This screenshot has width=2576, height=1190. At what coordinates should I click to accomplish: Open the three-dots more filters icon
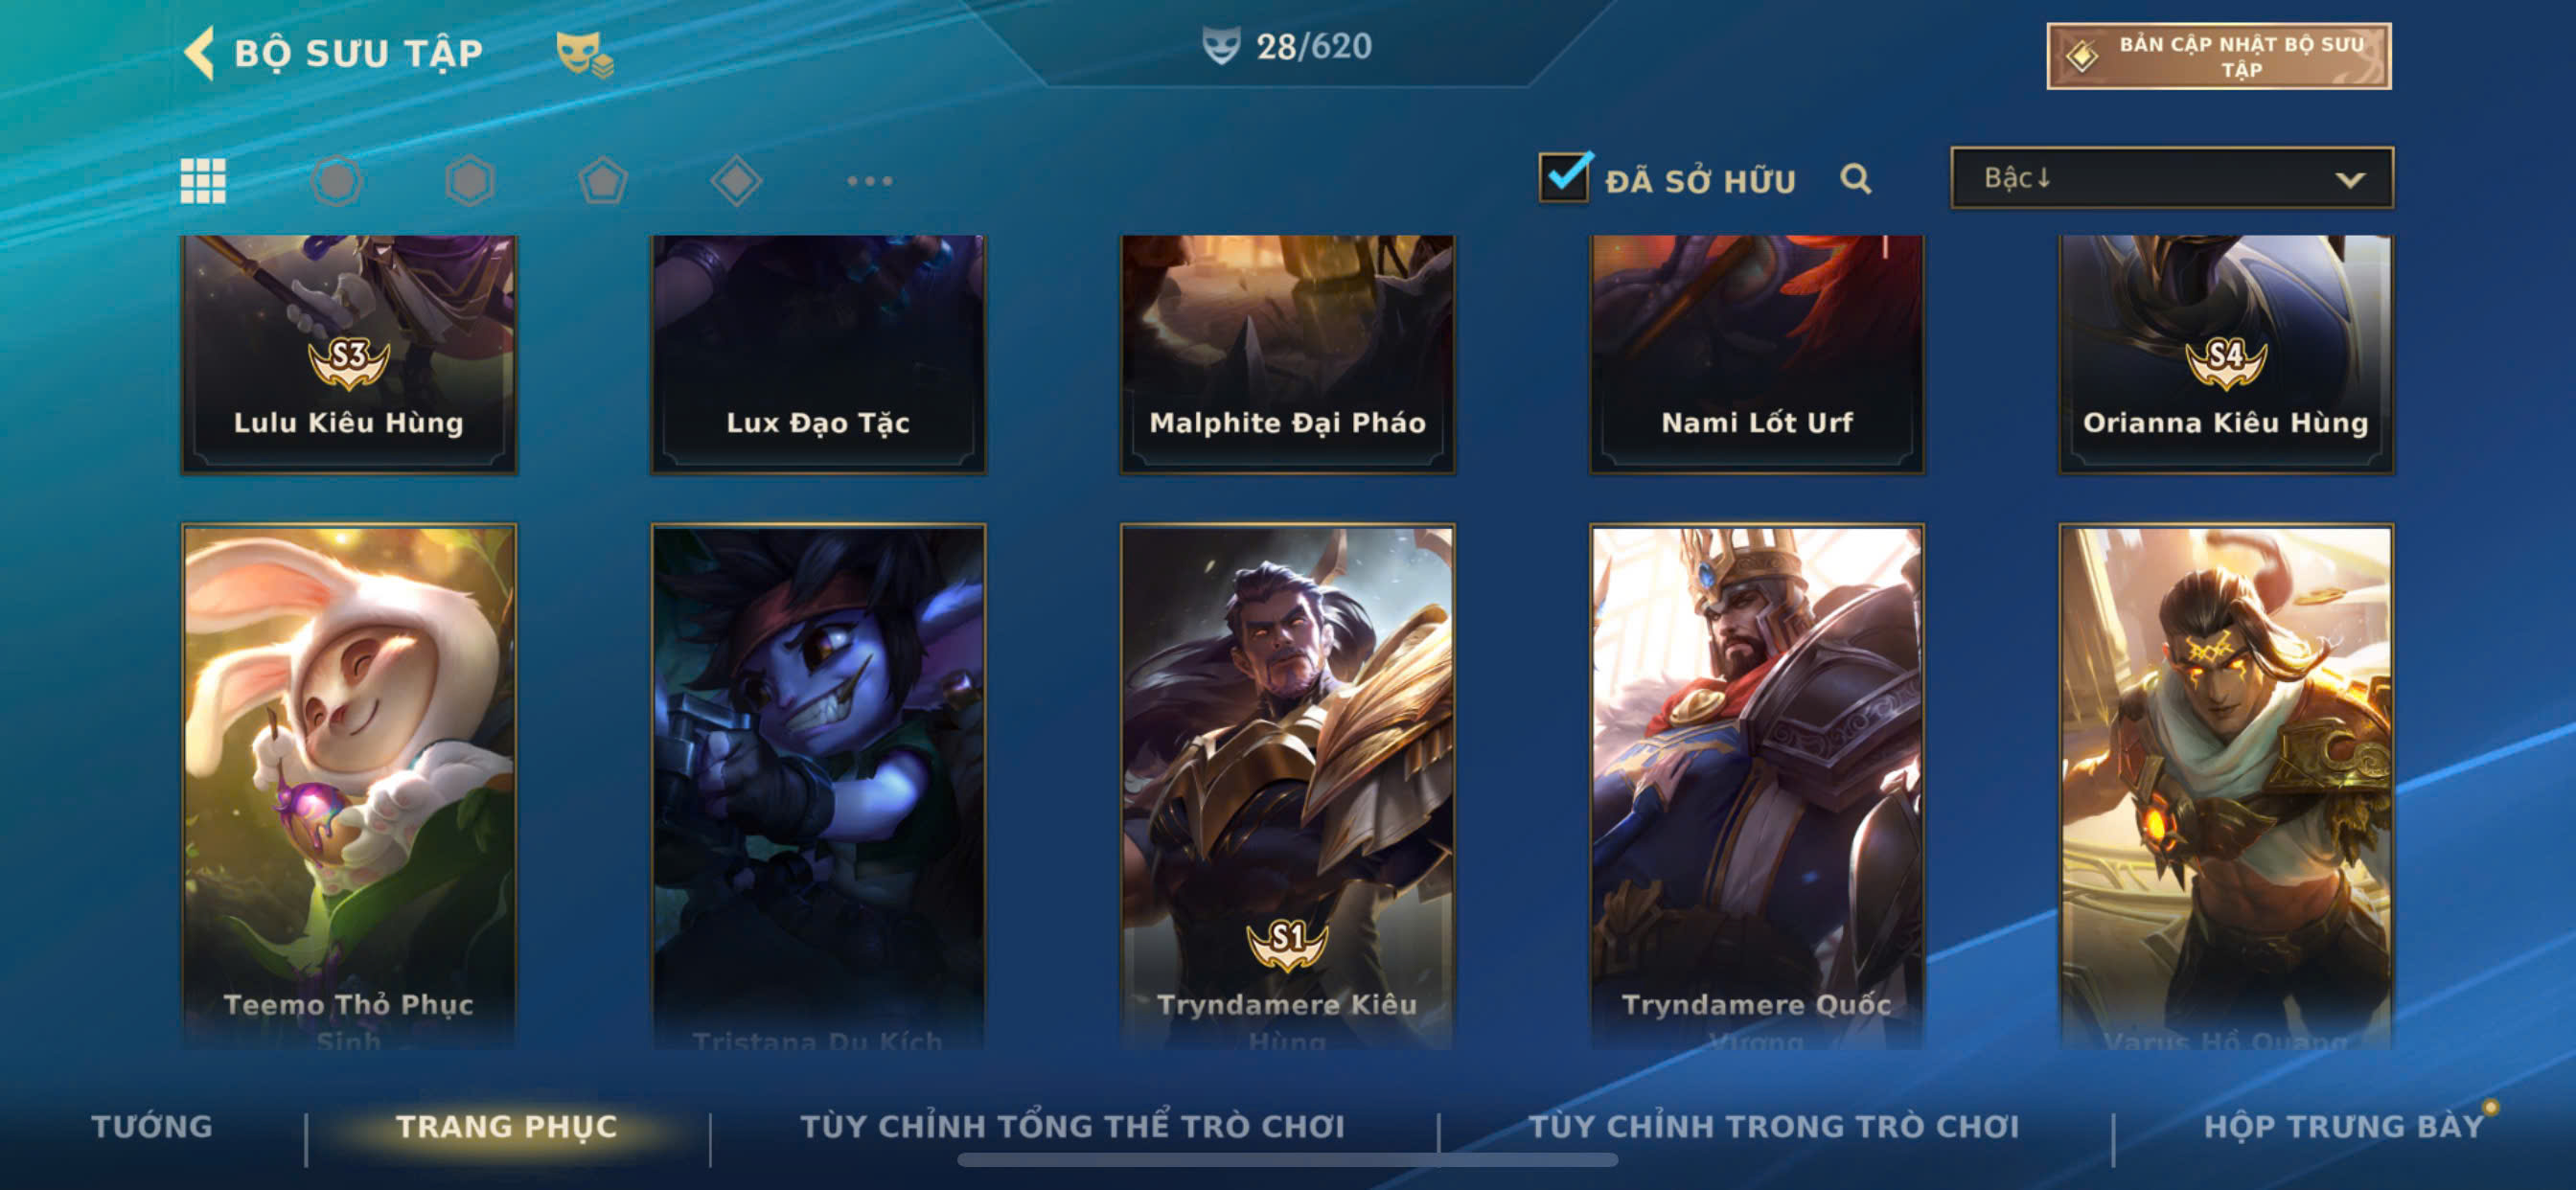tap(869, 181)
